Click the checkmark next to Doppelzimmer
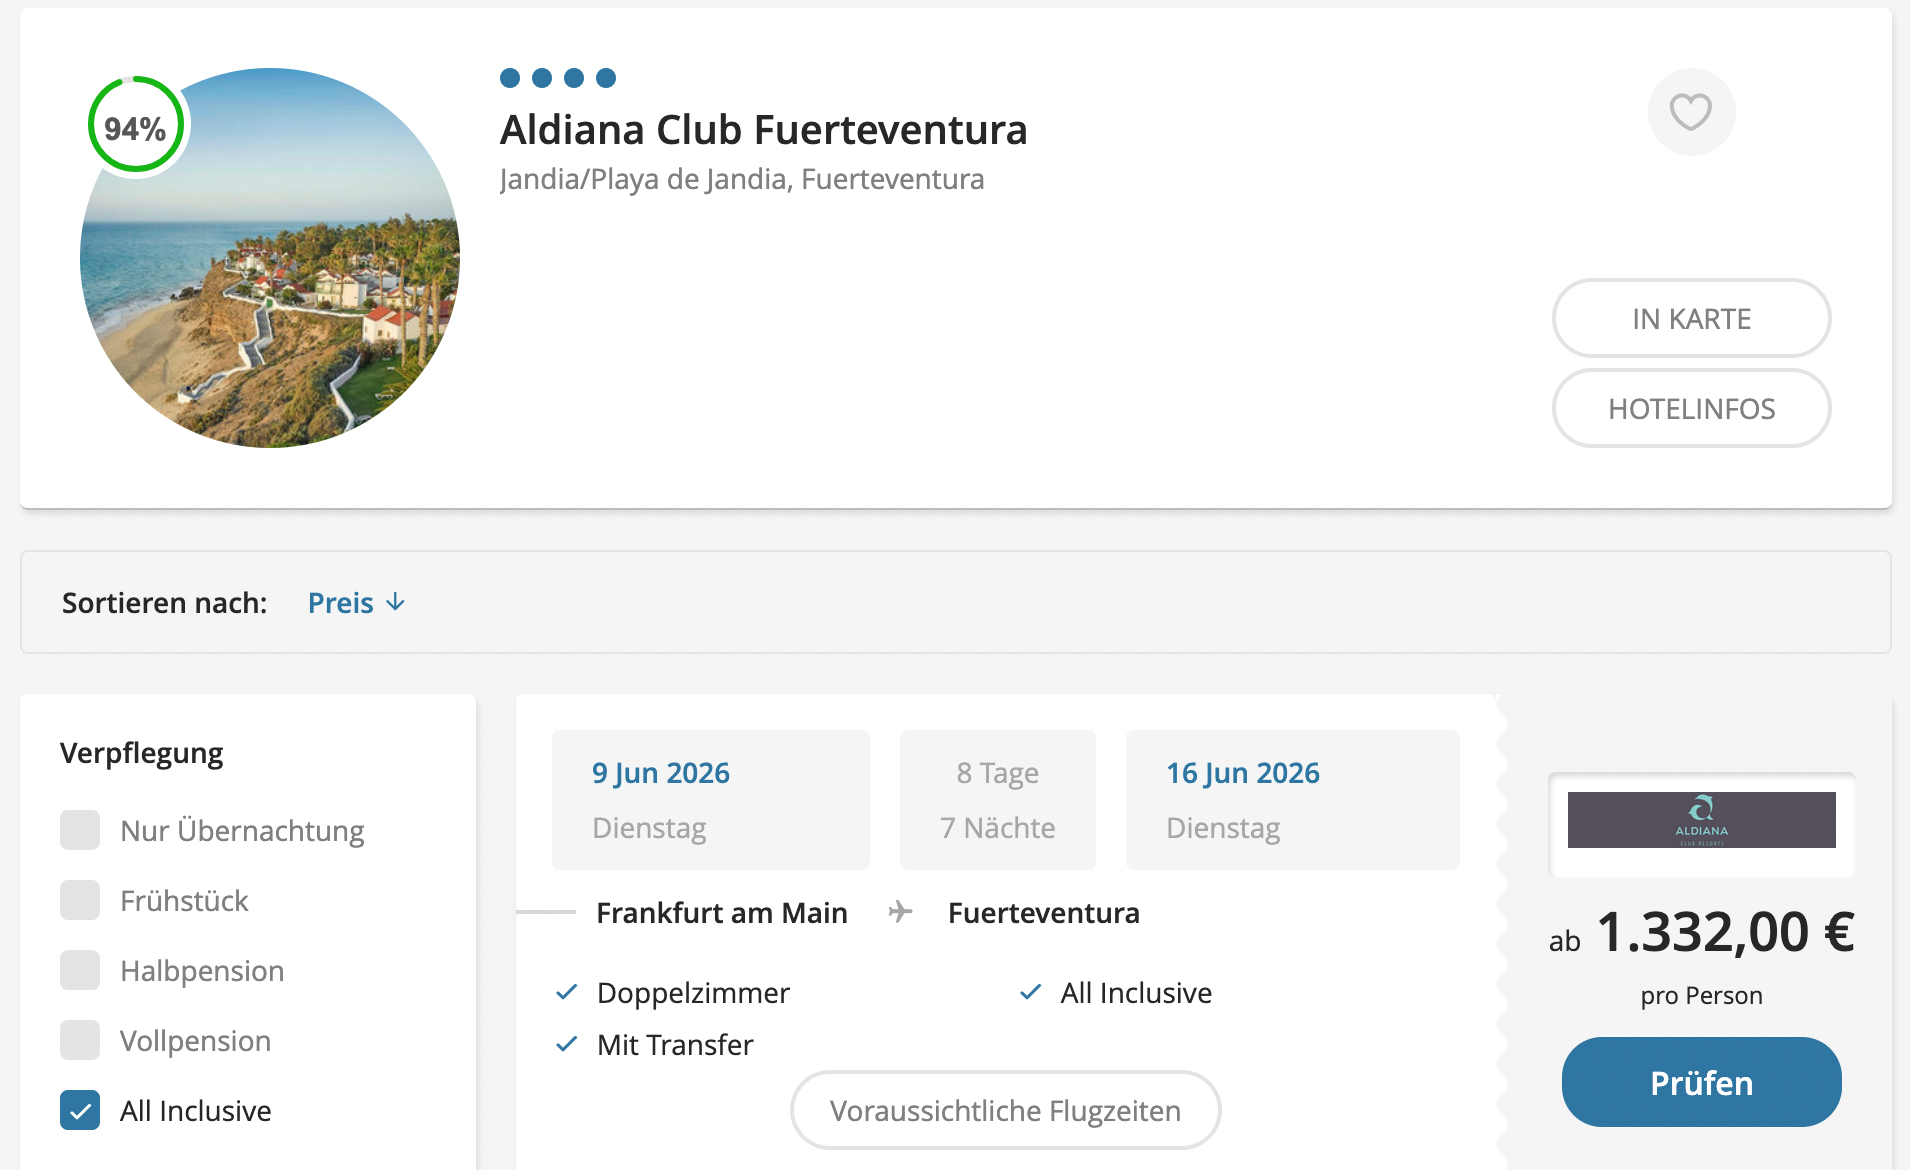The height and width of the screenshot is (1170, 1910). [566, 992]
